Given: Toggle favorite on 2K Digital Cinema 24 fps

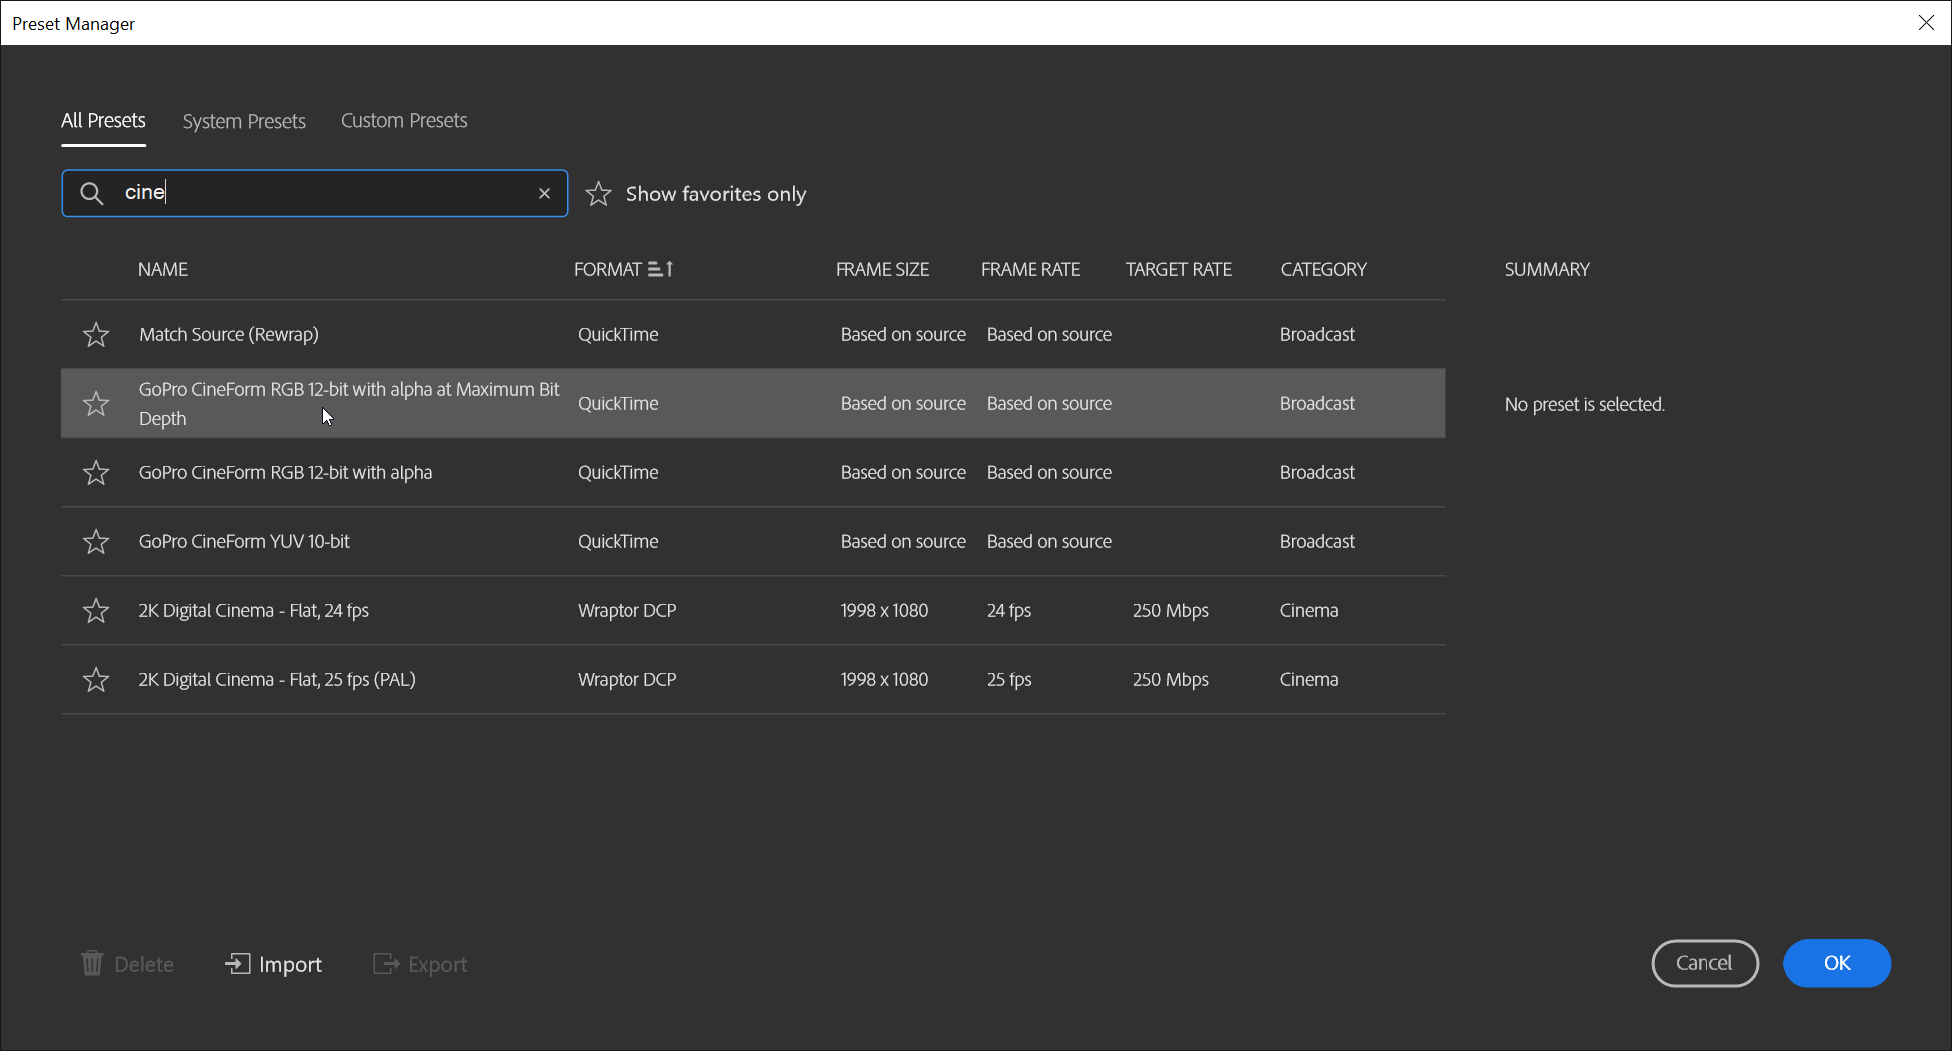Looking at the screenshot, I should pos(96,610).
